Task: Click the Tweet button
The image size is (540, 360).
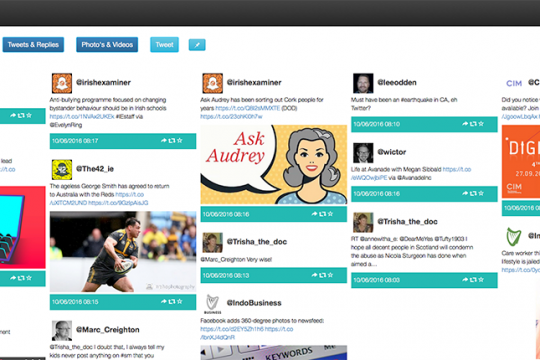Action: 164,45
